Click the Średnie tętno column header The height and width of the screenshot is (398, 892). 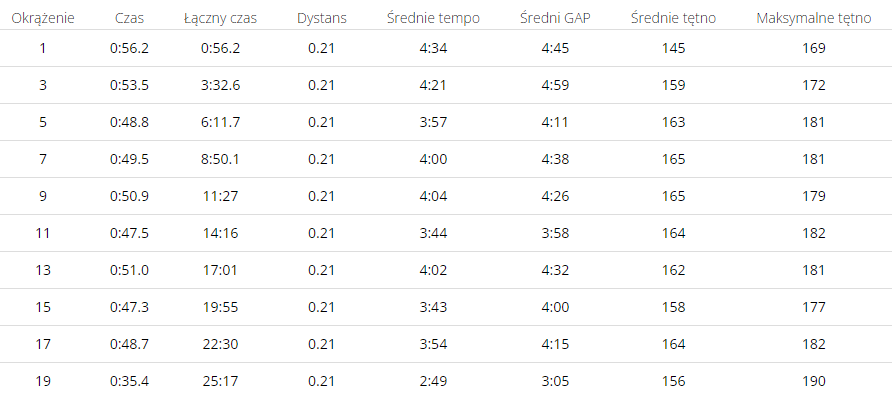673,18
